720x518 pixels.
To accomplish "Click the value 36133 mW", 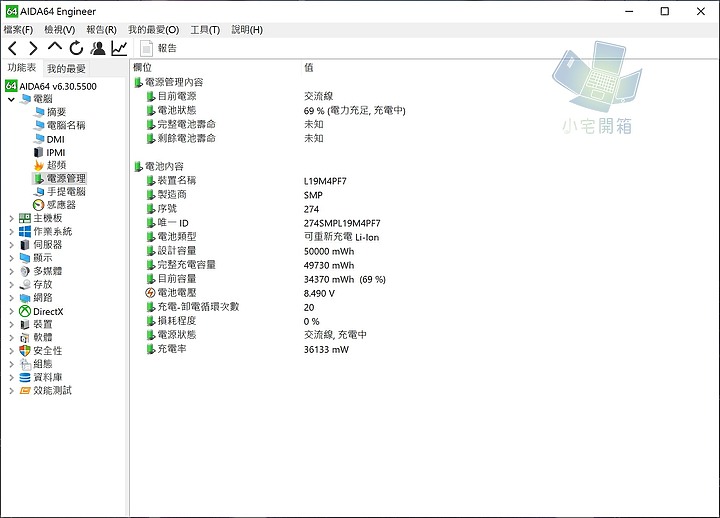I will [x=326, y=349].
